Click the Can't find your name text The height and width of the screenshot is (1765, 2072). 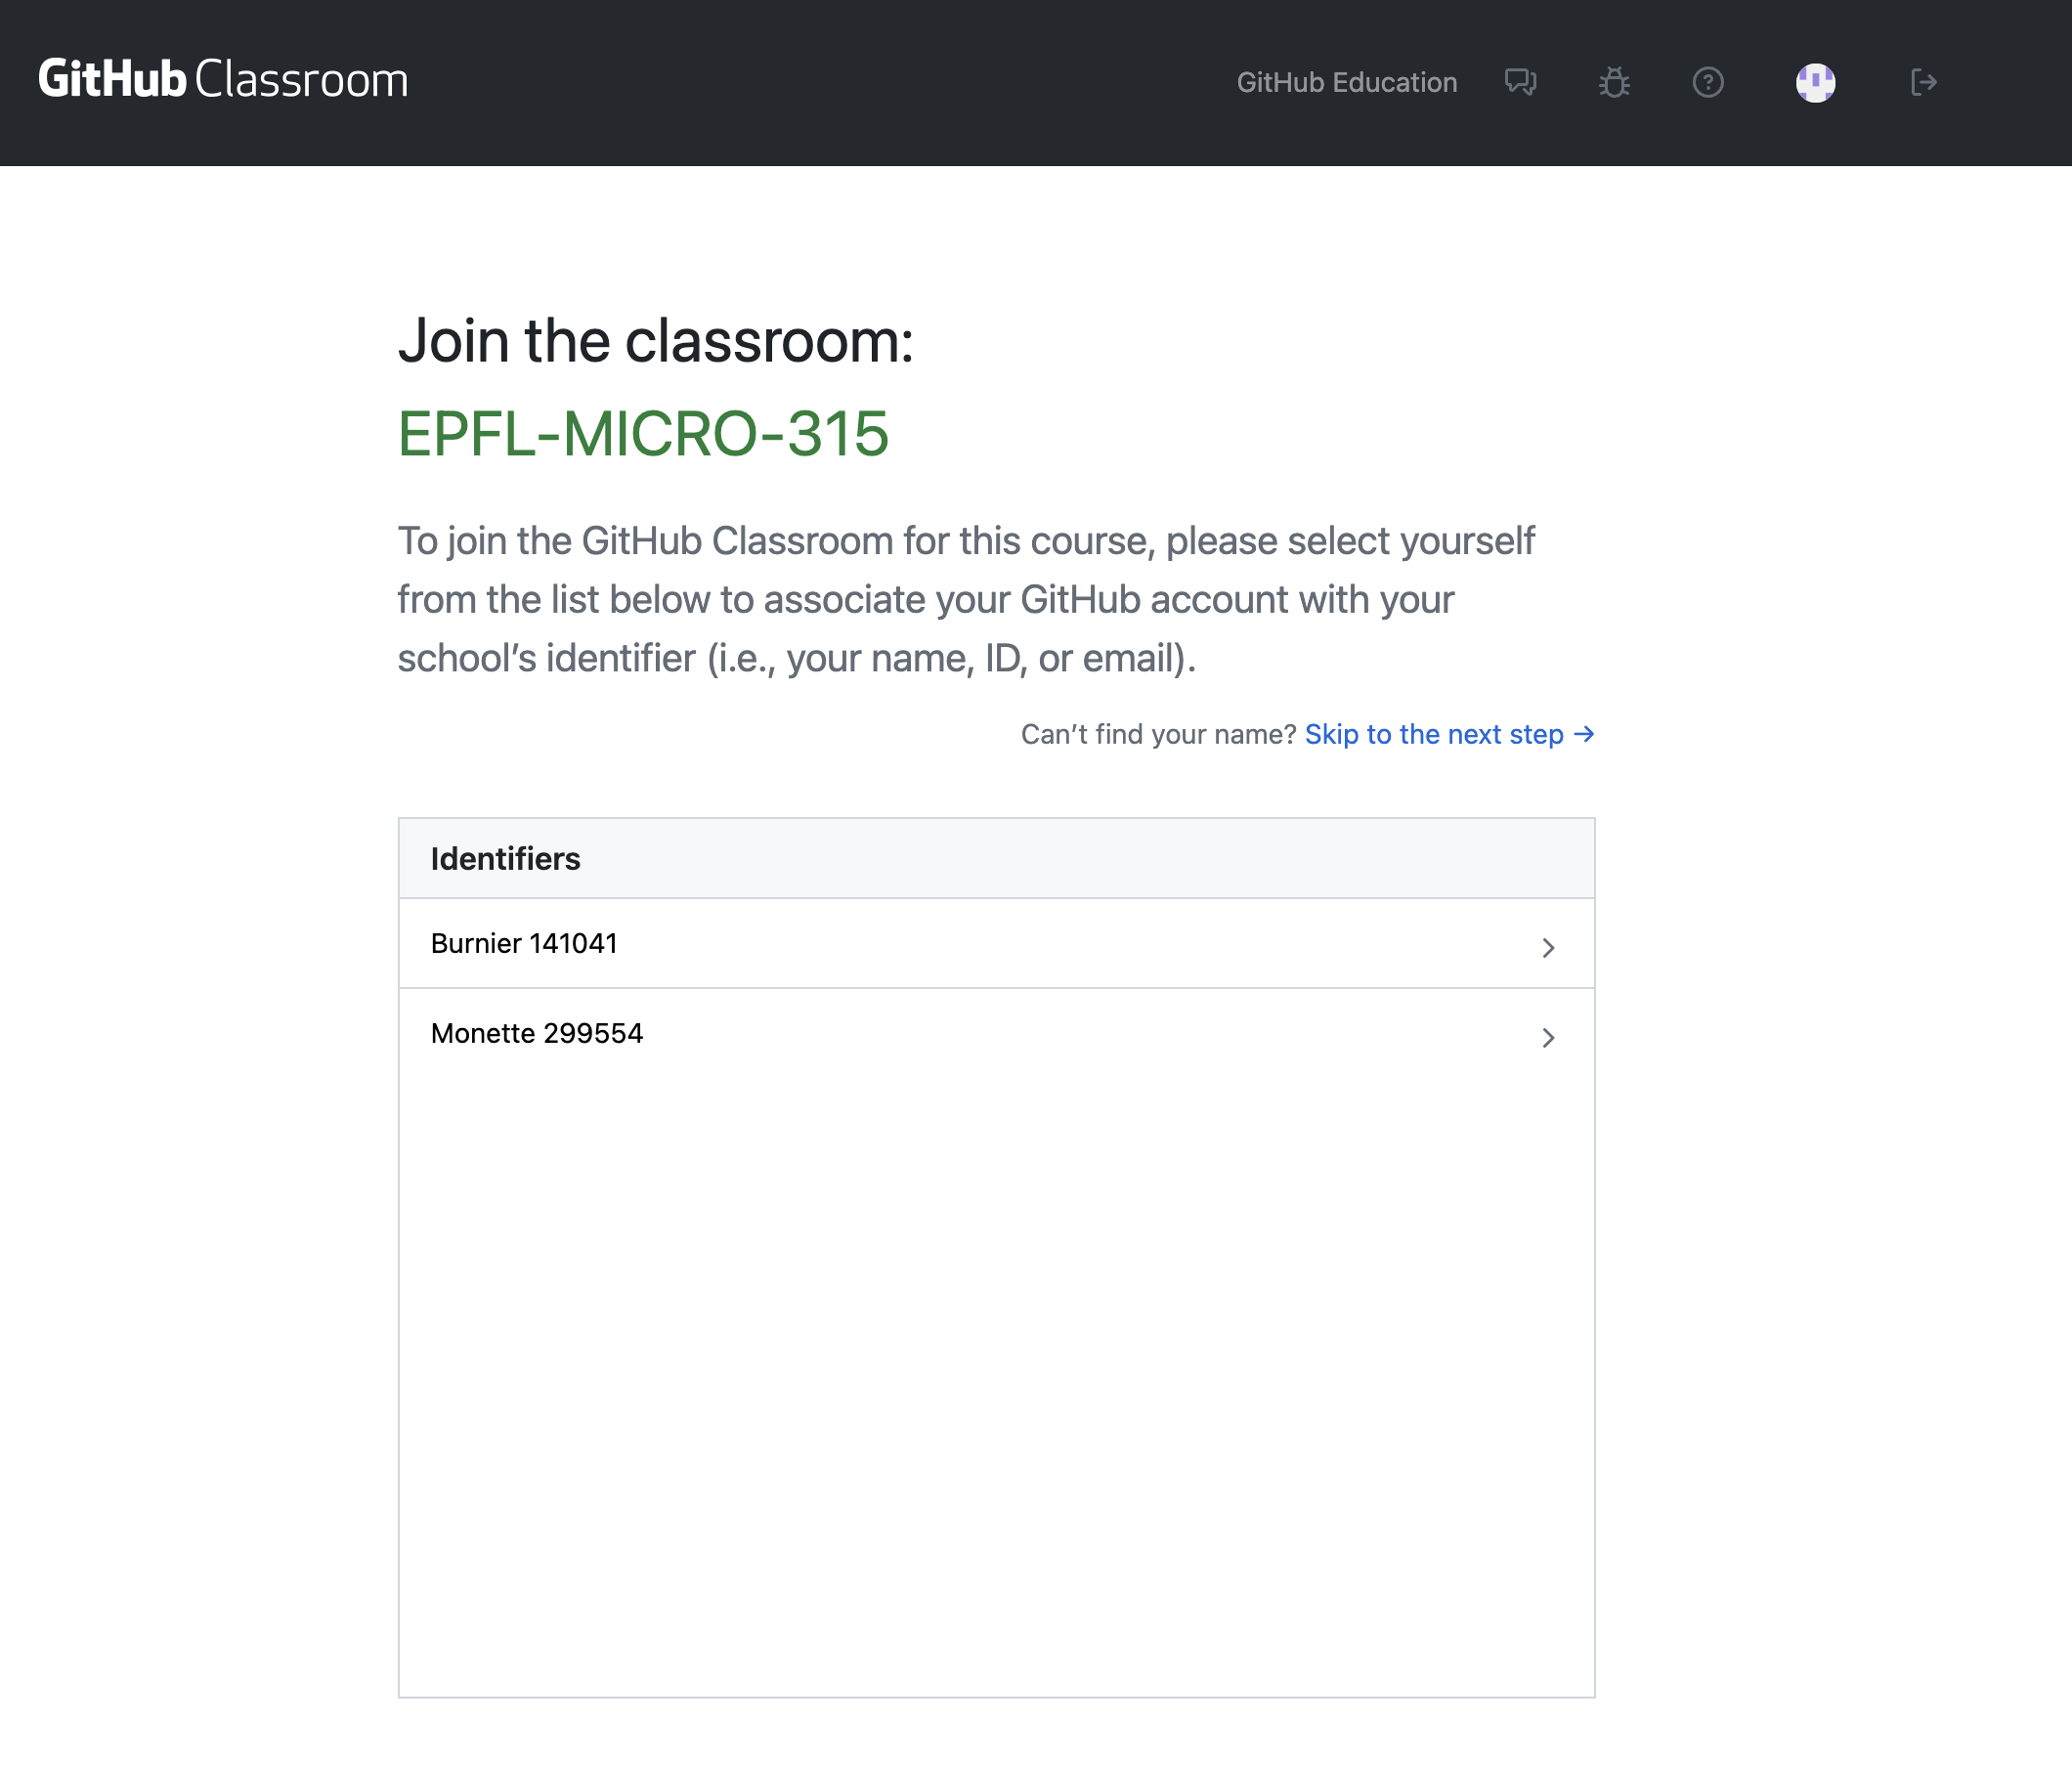[1158, 734]
